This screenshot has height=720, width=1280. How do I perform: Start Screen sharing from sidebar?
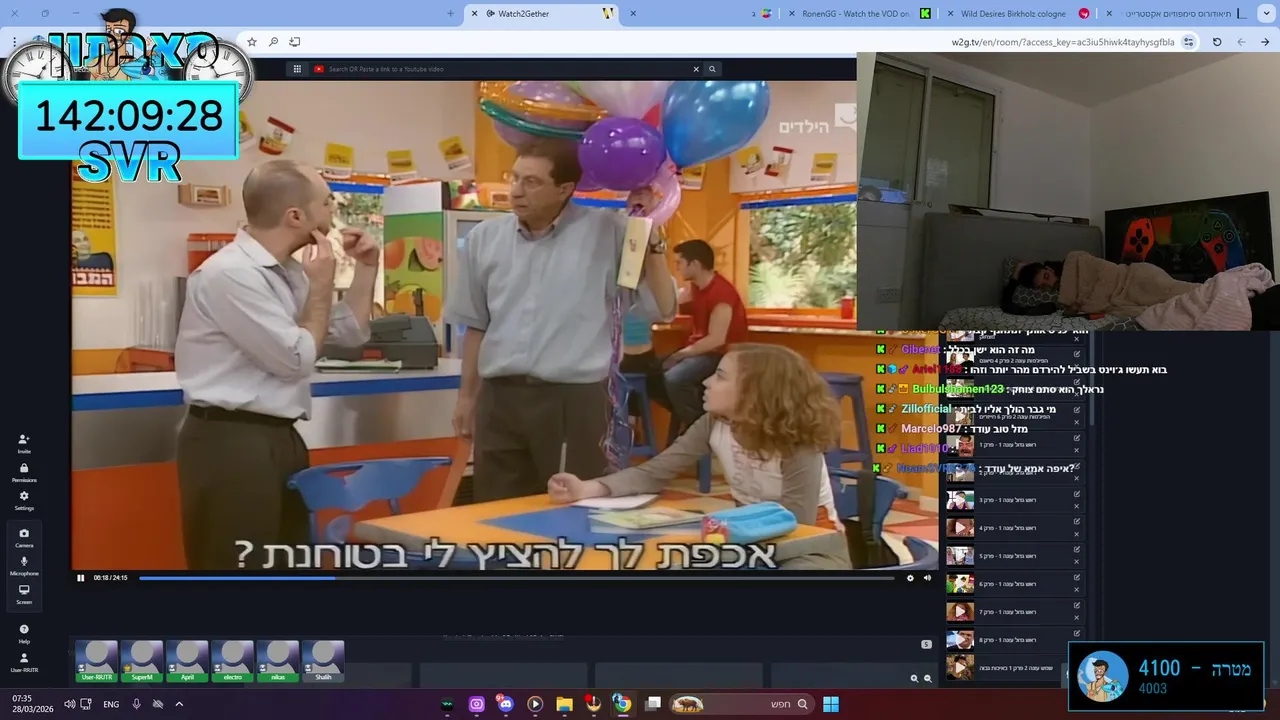[x=24, y=594]
